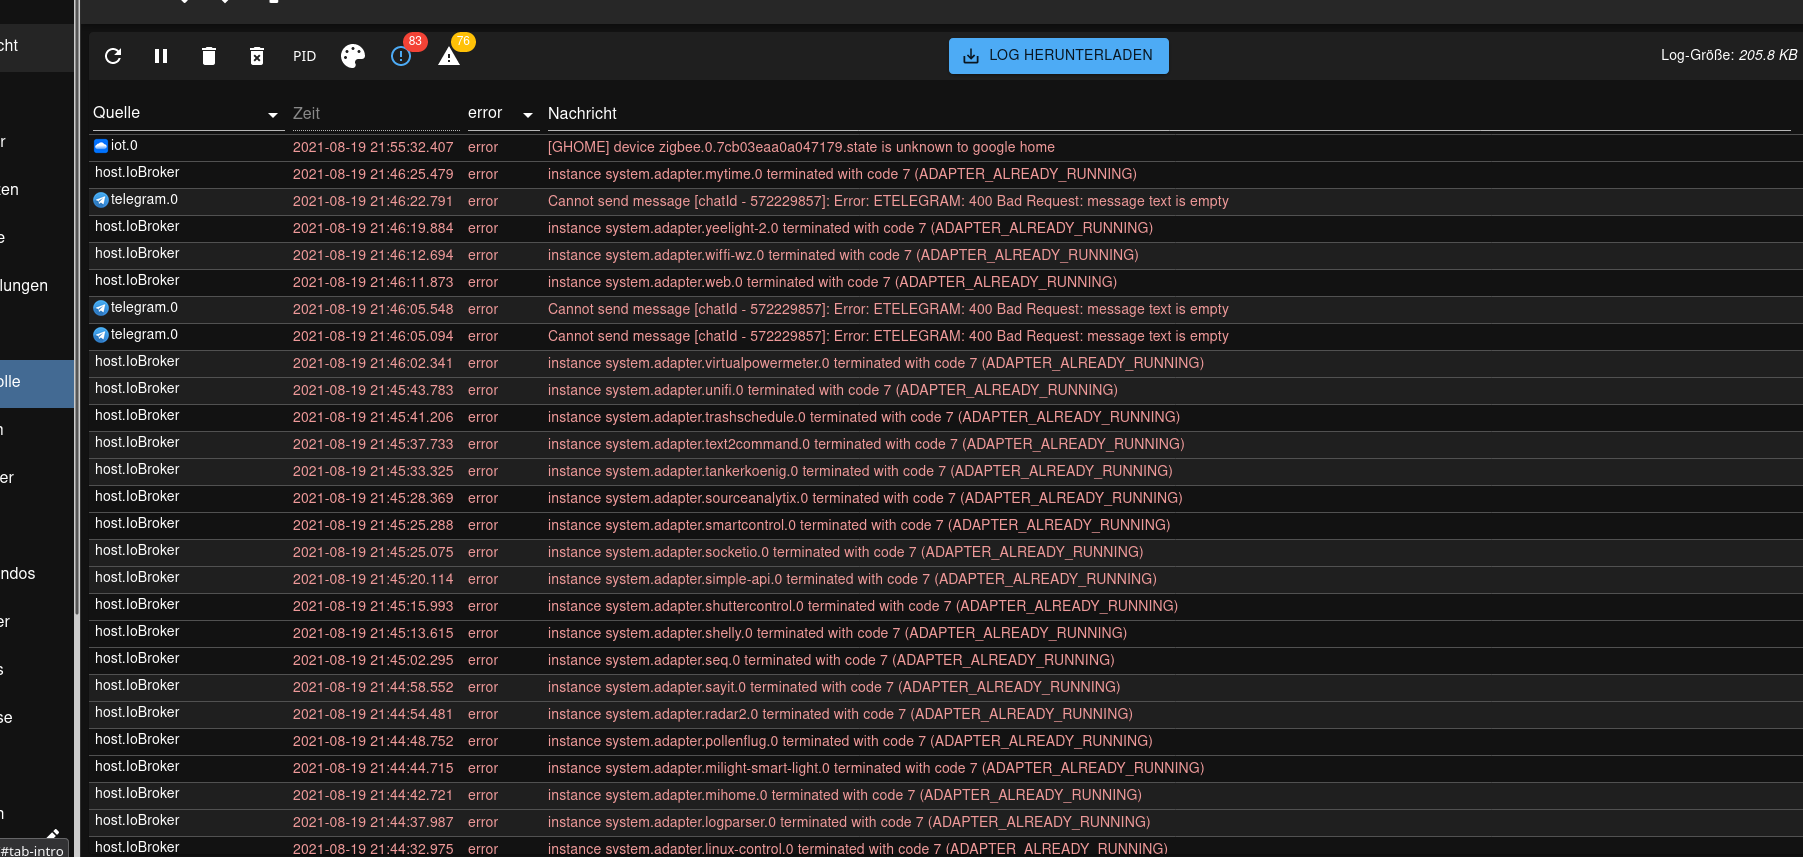Click the mytime.0 terminated message
The width and height of the screenshot is (1803, 857).
(x=842, y=174)
